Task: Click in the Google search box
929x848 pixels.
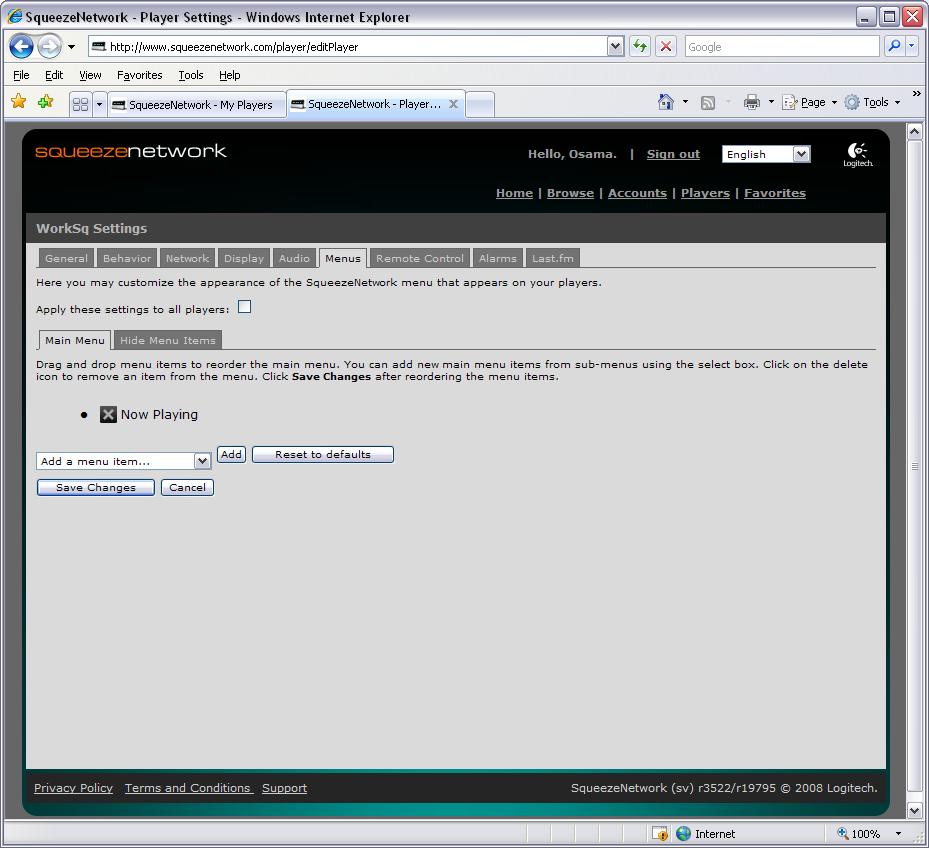Action: [x=780, y=47]
